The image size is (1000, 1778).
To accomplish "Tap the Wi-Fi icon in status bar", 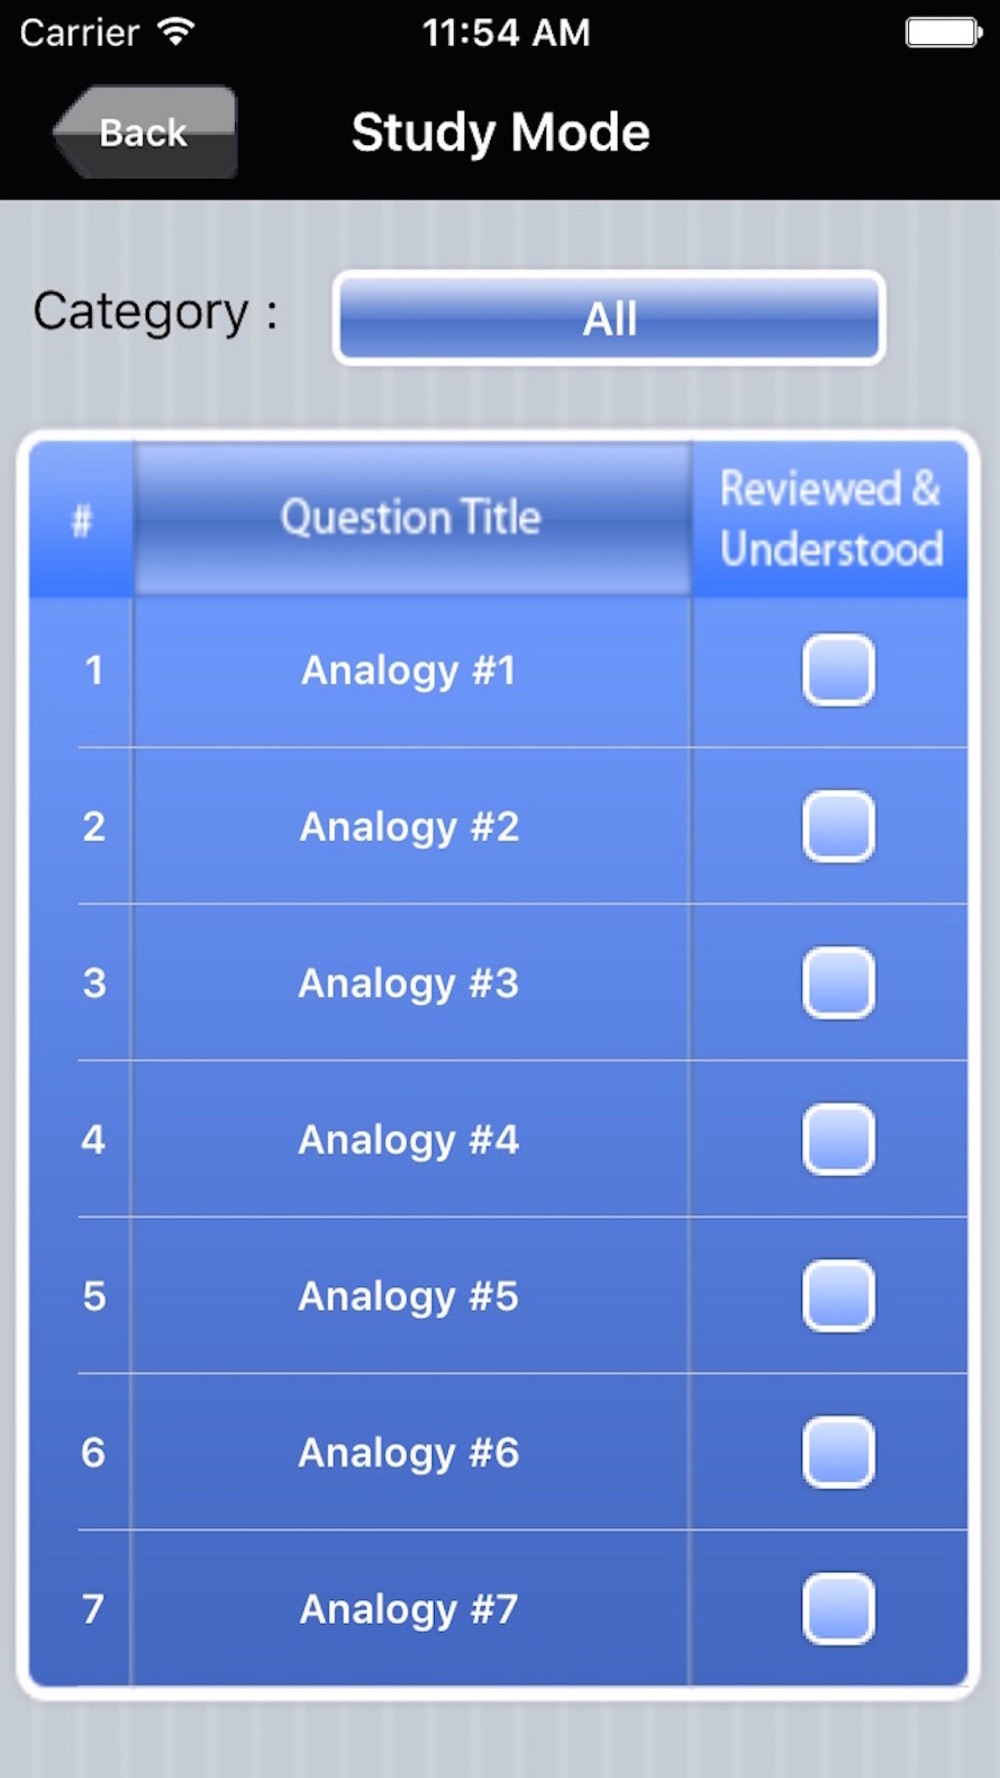I will point(176,32).
